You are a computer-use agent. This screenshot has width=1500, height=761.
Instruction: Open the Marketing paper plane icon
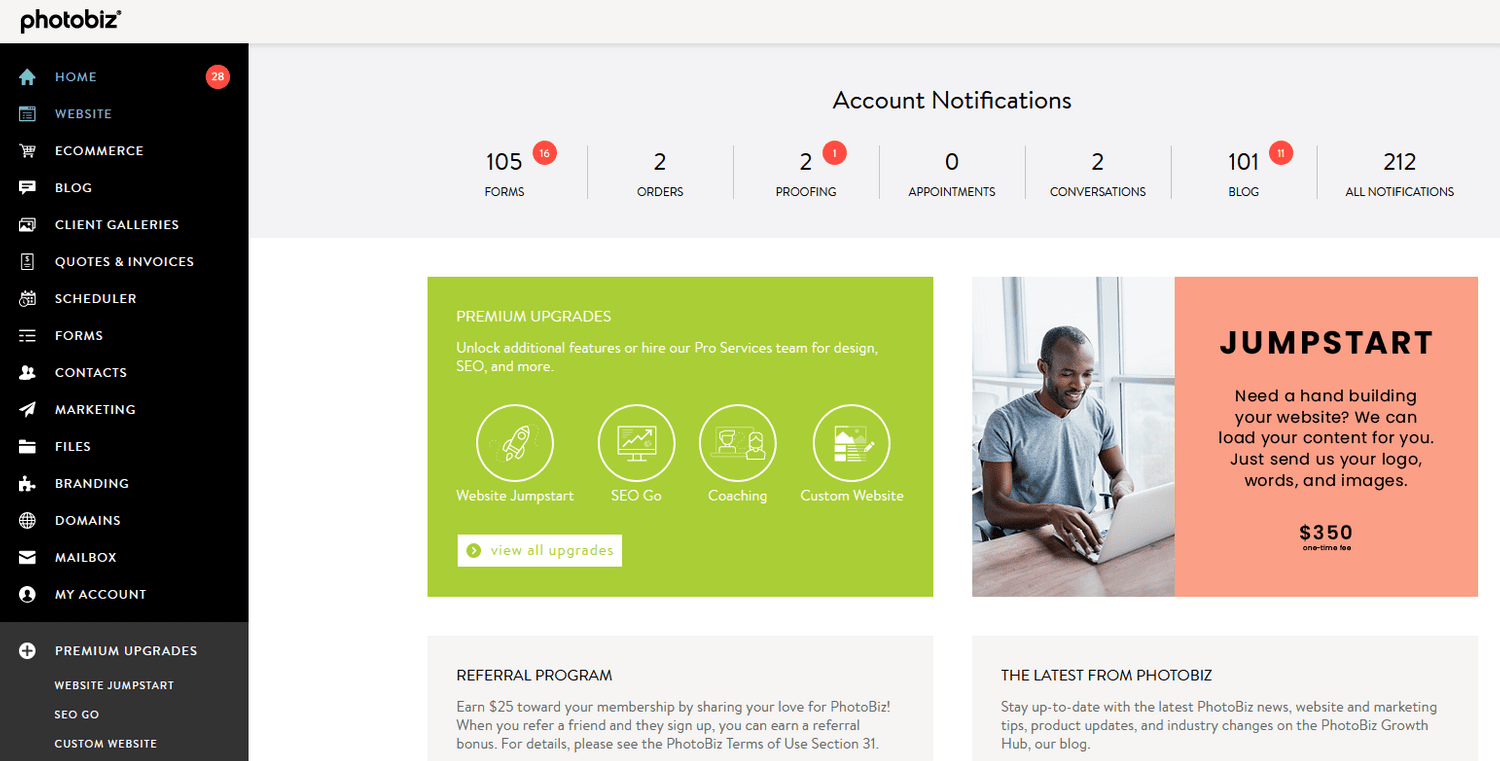pyautogui.click(x=28, y=410)
